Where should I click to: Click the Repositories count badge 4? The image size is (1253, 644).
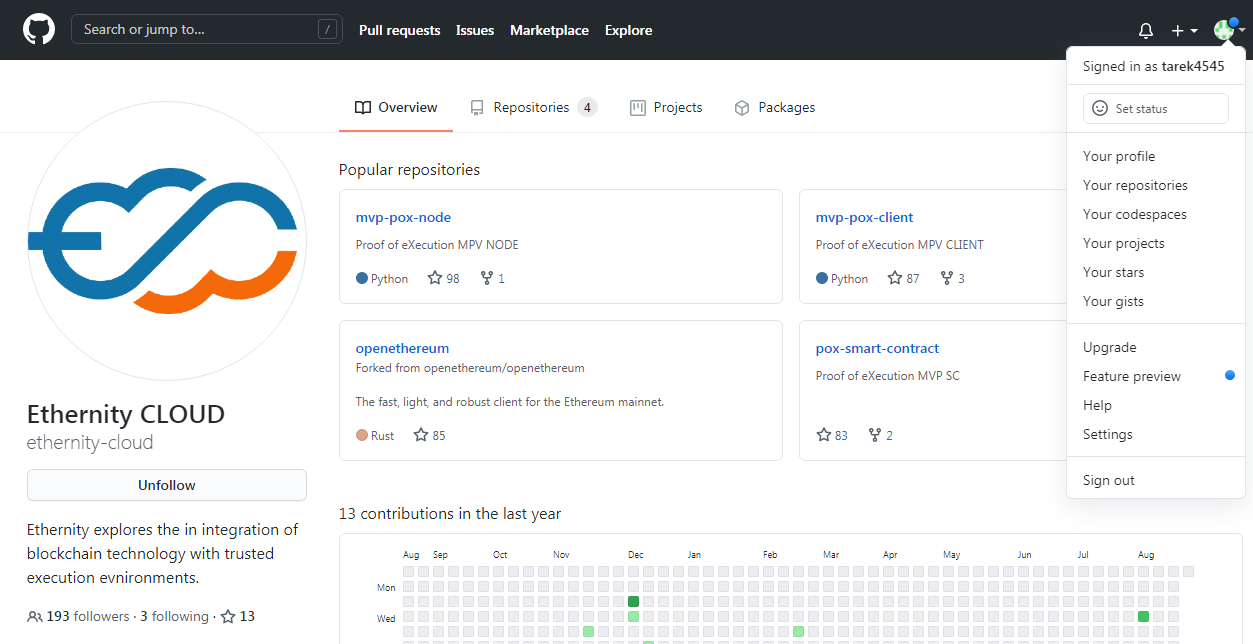[587, 108]
